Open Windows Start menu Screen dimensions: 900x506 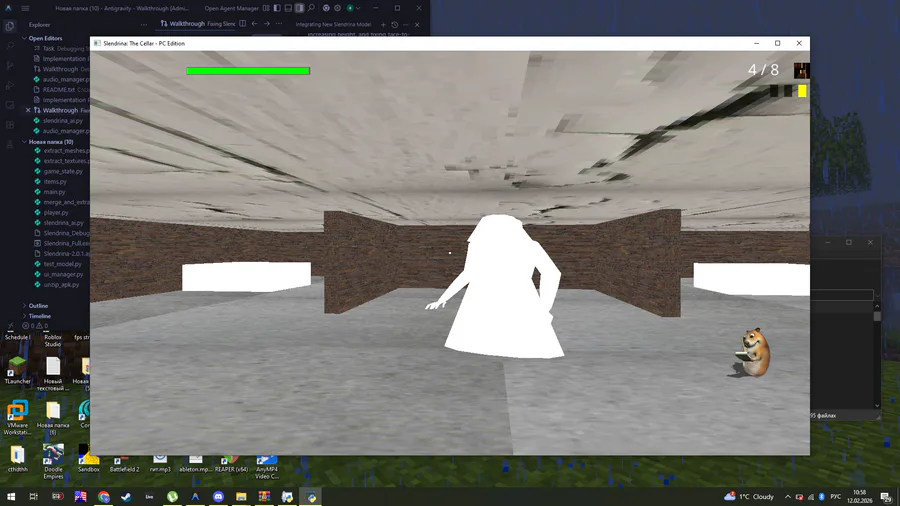(x=11, y=496)
